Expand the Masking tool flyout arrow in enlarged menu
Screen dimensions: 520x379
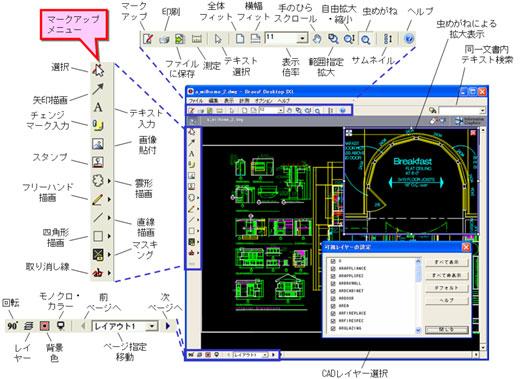(109, 255)
